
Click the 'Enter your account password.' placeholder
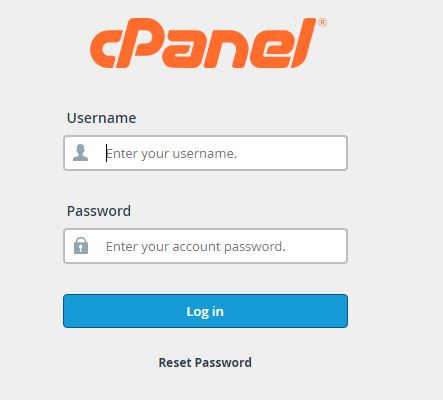(196, 247)
